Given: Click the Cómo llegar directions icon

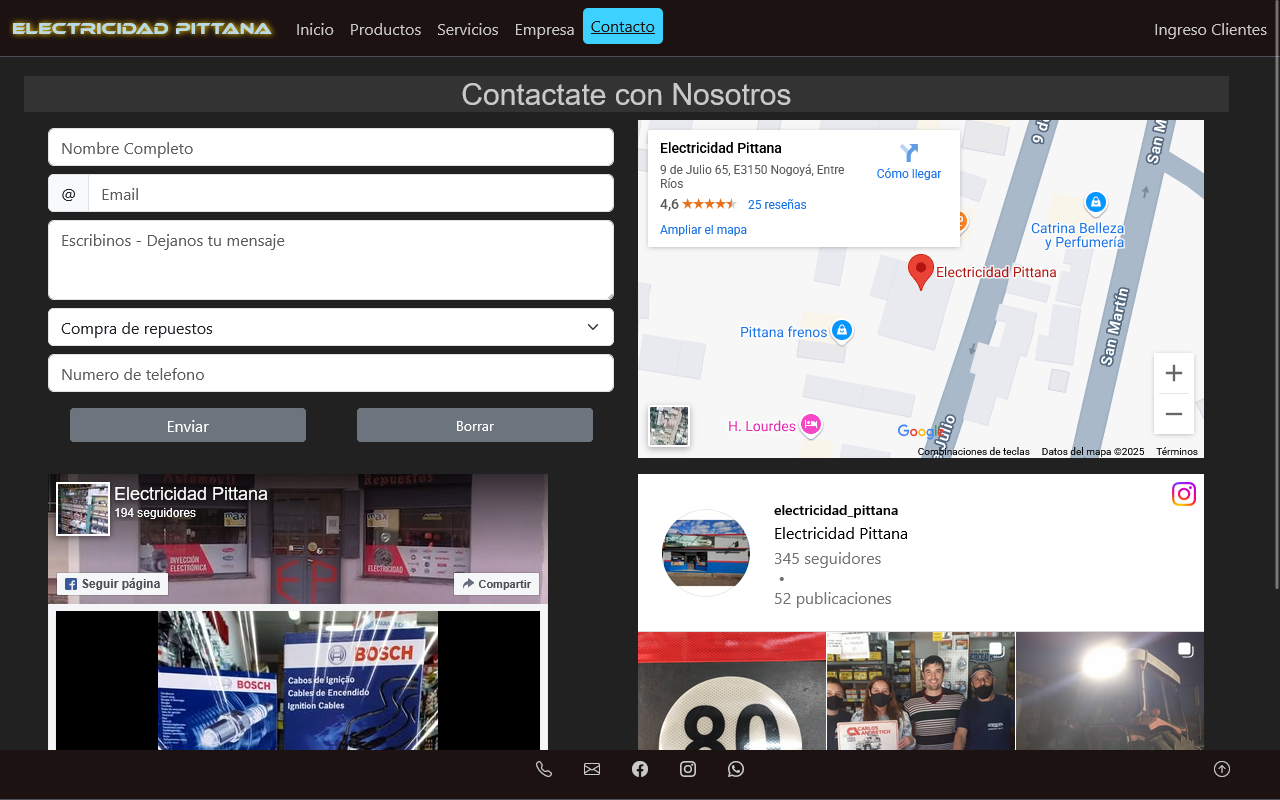Looking at the screenshot, I should [x=909, y=153].
